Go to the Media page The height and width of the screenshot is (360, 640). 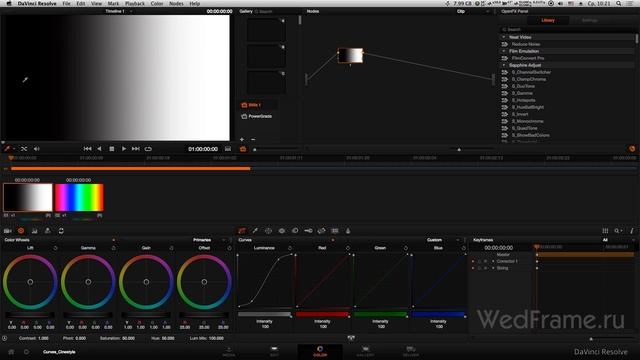229,351
